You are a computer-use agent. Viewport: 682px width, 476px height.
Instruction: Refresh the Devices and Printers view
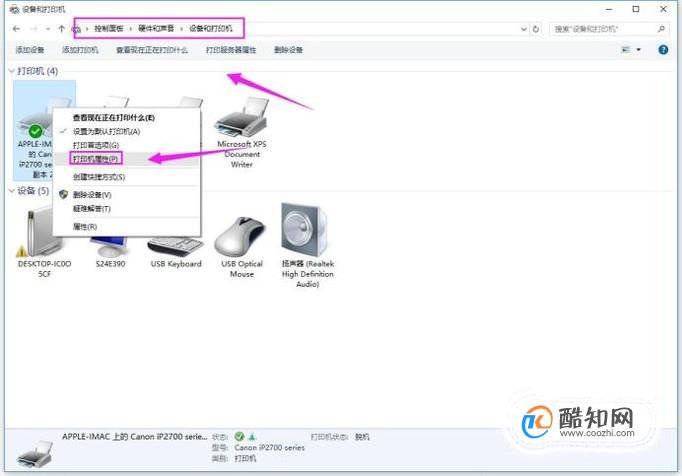coord(536,29)
